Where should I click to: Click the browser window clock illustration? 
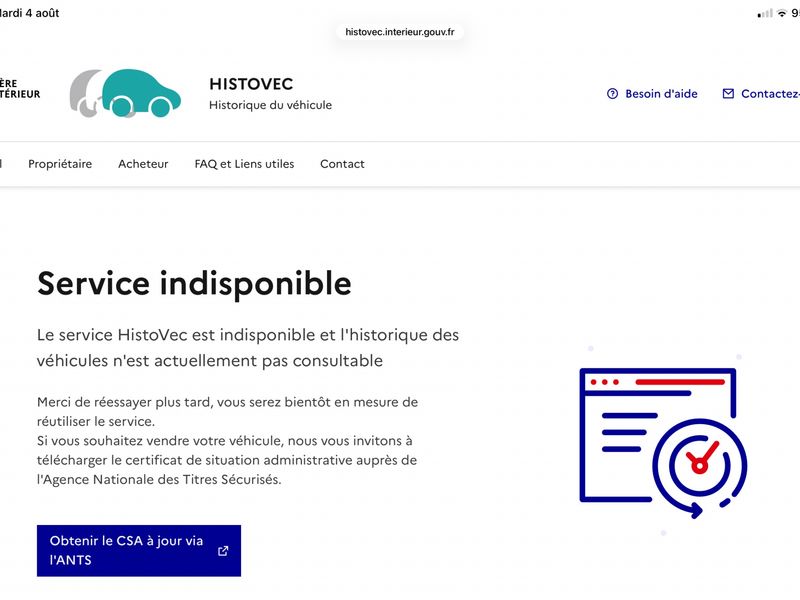(x=663, y=443)
